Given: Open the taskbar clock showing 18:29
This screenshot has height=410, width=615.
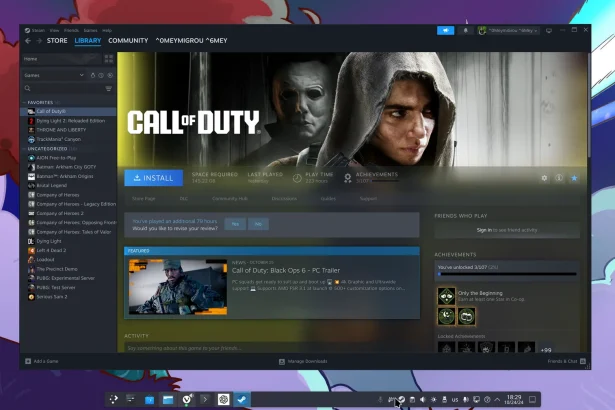Looking at the screenshot, I should click(514, 399).
